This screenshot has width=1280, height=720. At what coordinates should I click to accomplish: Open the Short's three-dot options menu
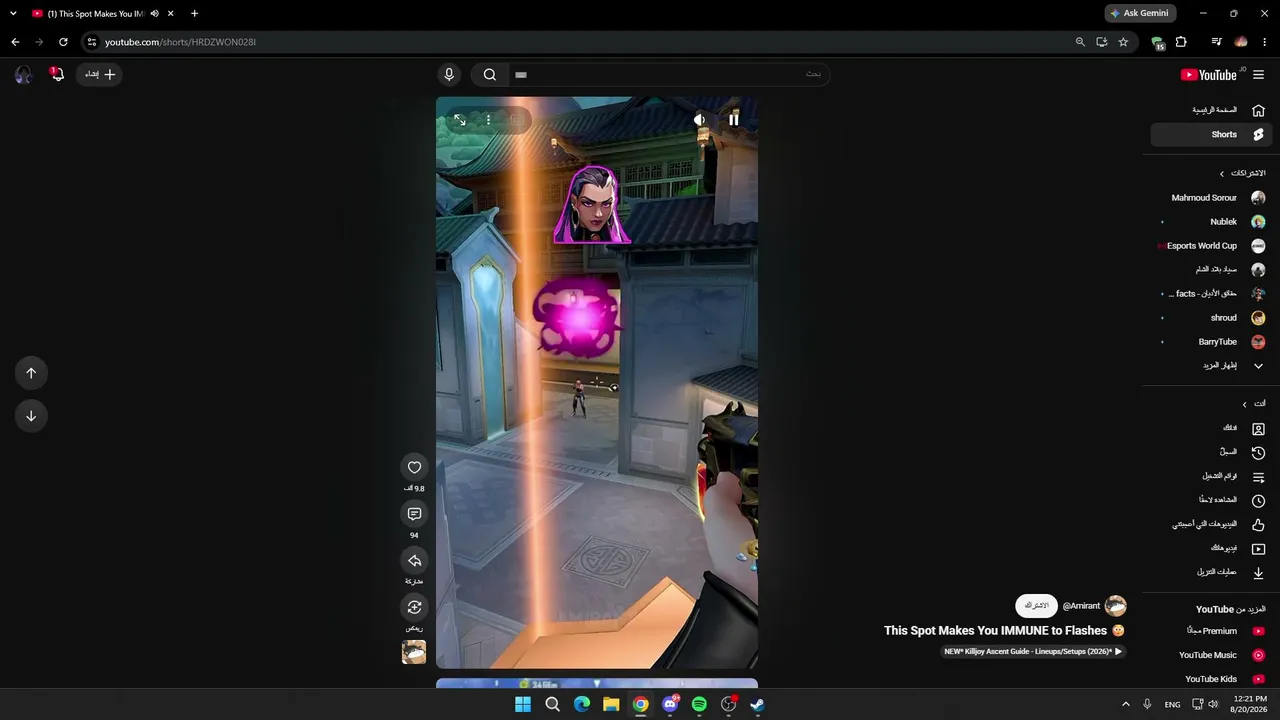tap(488, 119)
